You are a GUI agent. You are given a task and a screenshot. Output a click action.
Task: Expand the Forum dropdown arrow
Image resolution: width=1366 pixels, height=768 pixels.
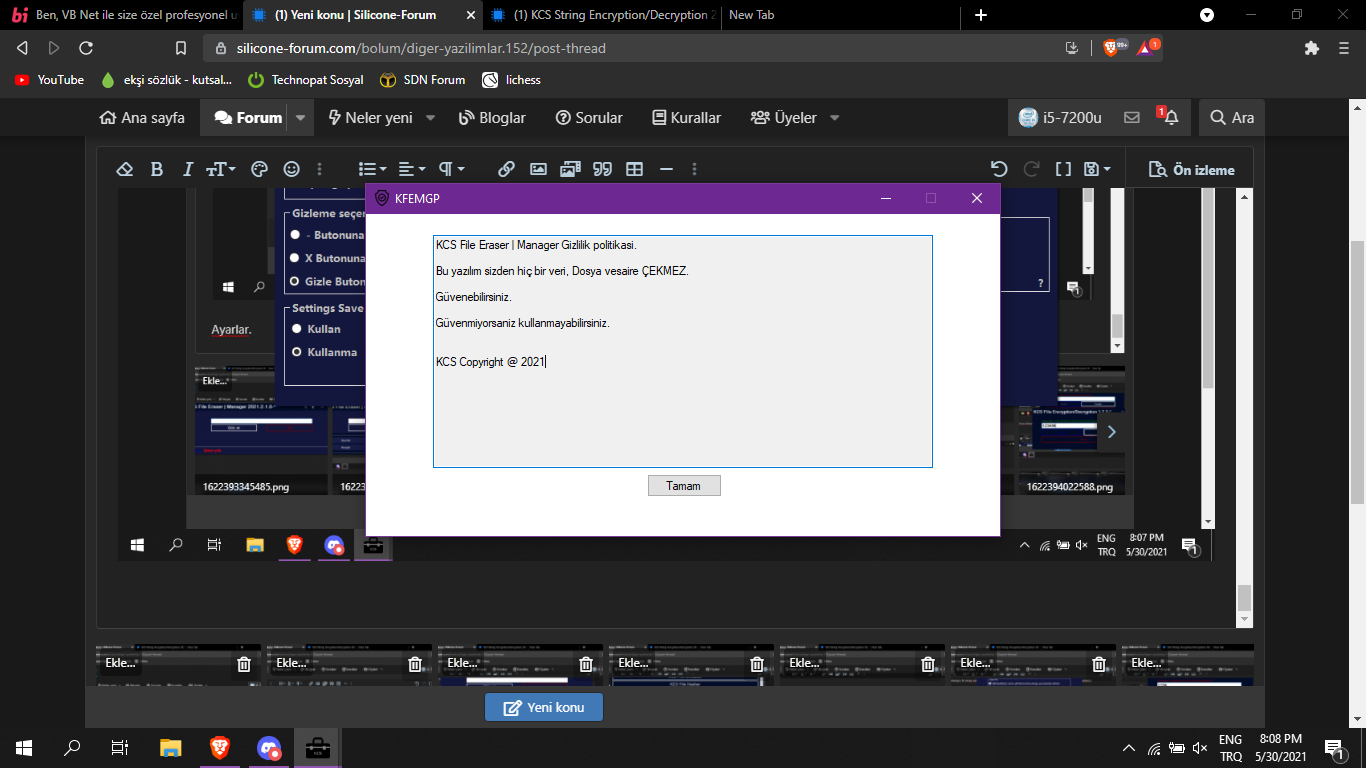pos(301,118)
